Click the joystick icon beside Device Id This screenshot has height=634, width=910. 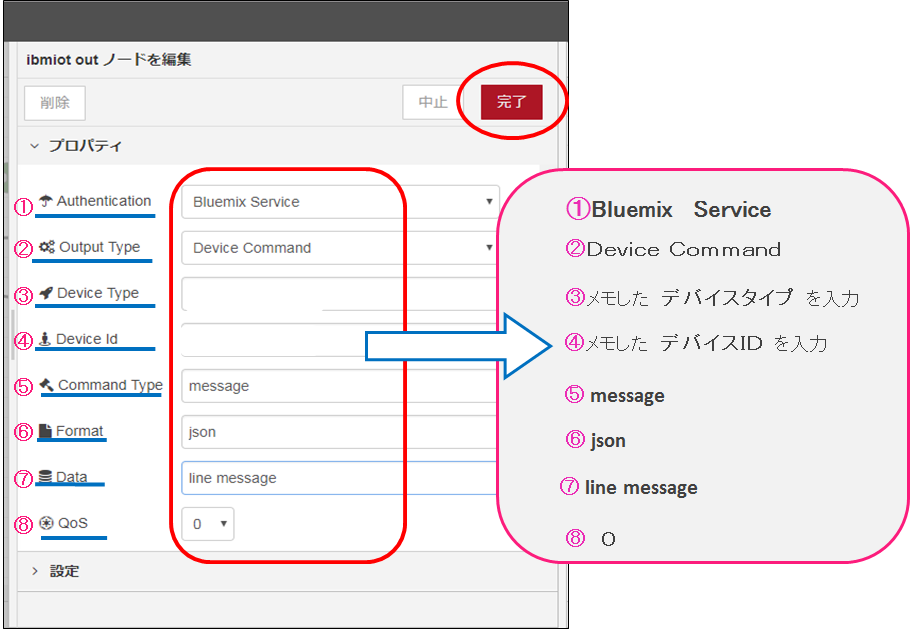coord(45,339)
